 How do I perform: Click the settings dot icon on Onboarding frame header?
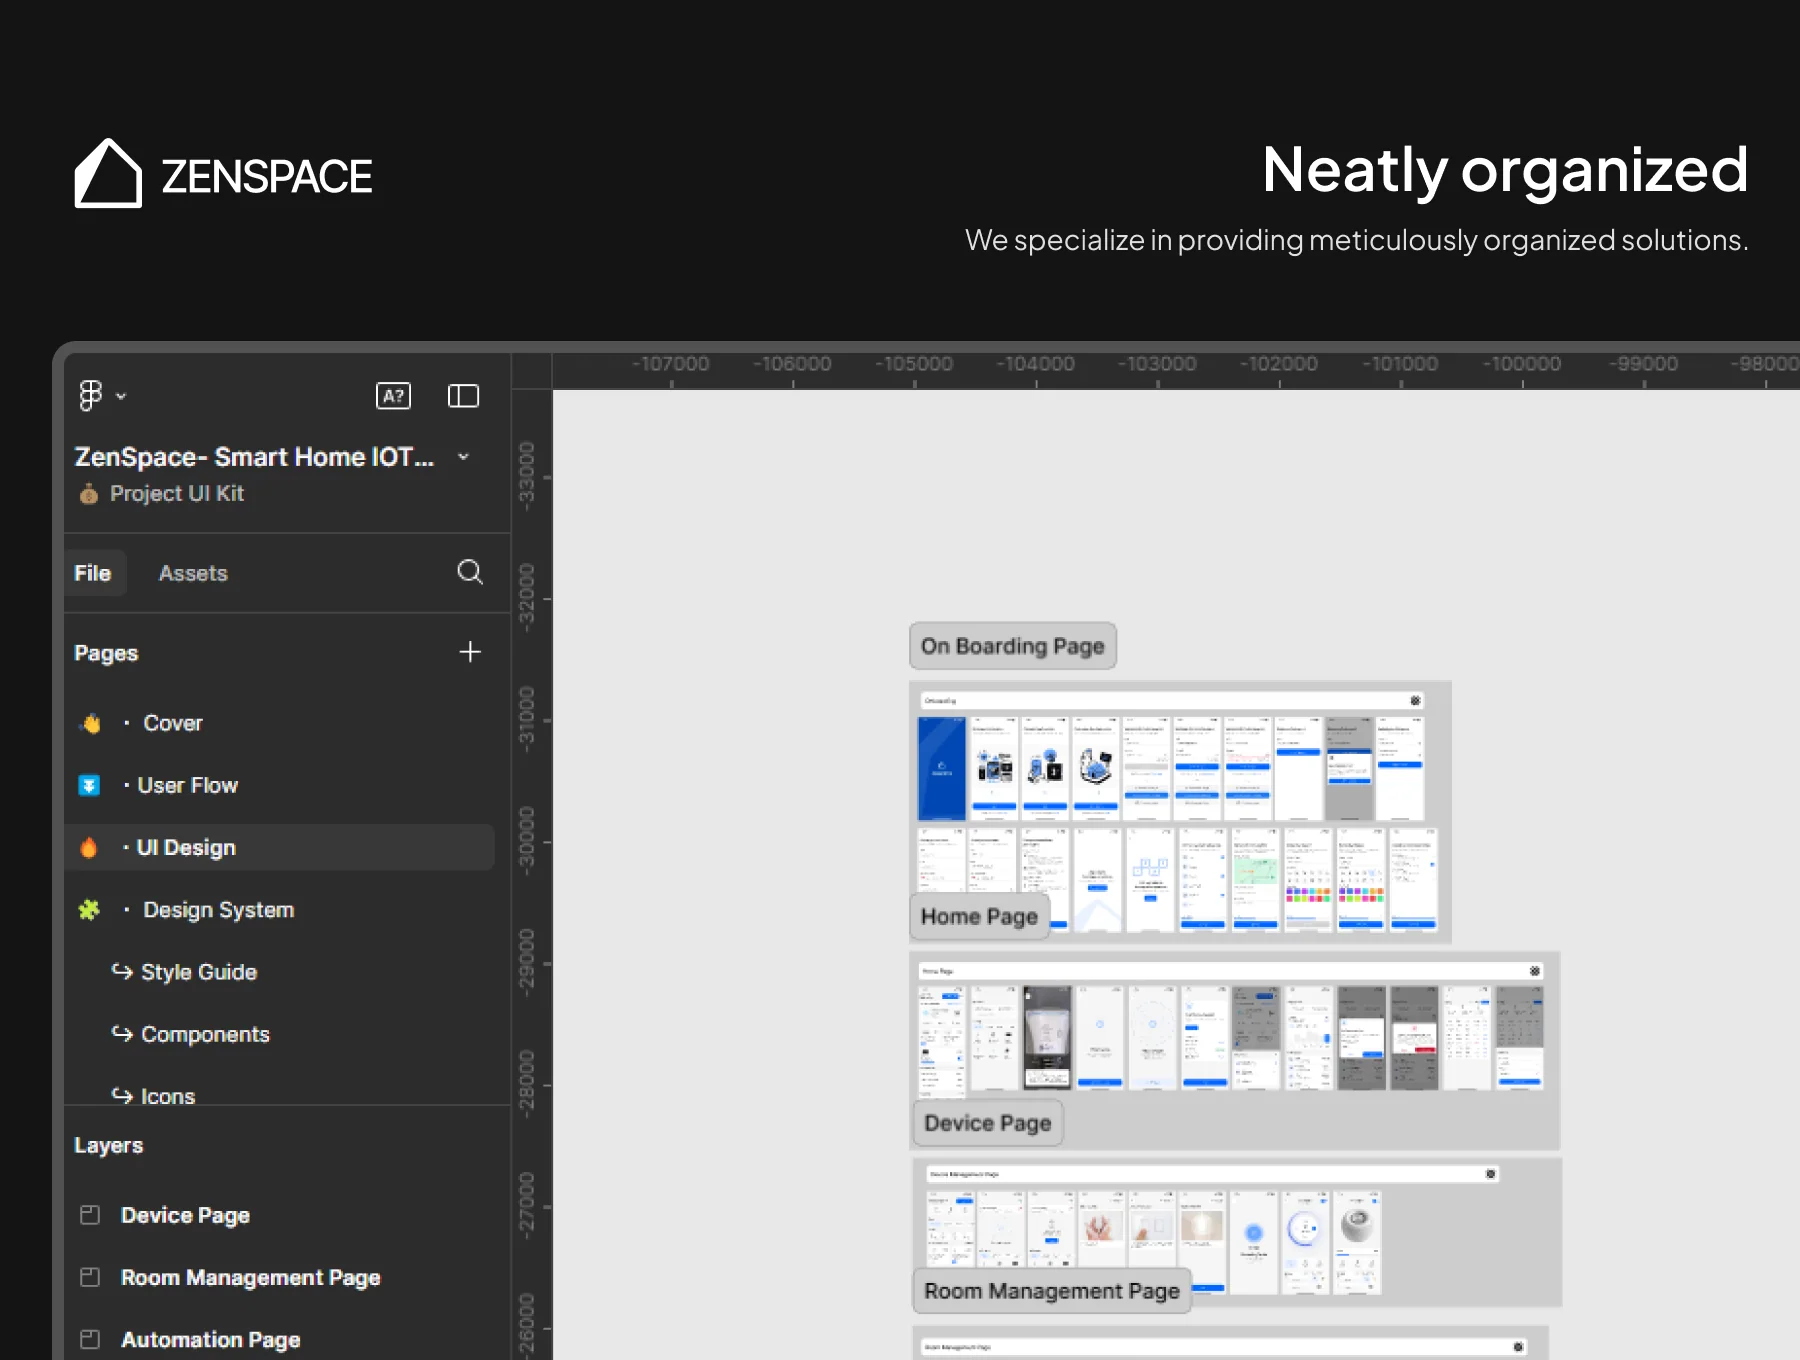point(1415,700)
